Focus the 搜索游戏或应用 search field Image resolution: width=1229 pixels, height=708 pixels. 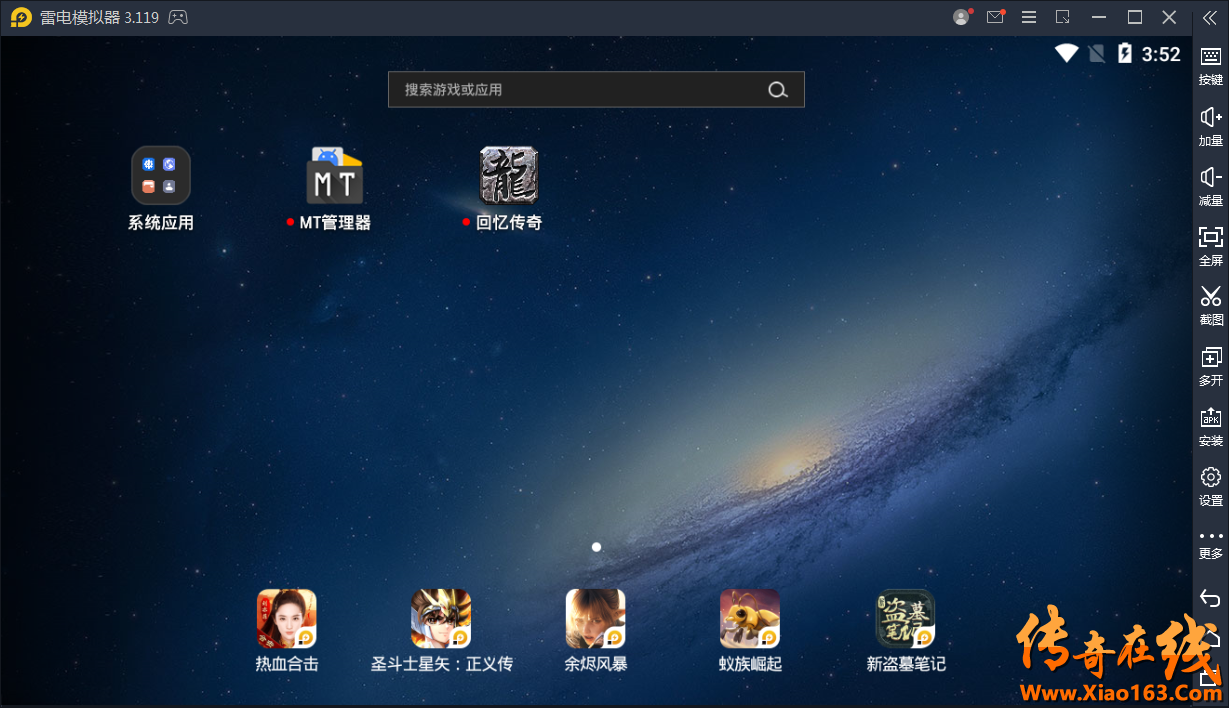(596, 89)
